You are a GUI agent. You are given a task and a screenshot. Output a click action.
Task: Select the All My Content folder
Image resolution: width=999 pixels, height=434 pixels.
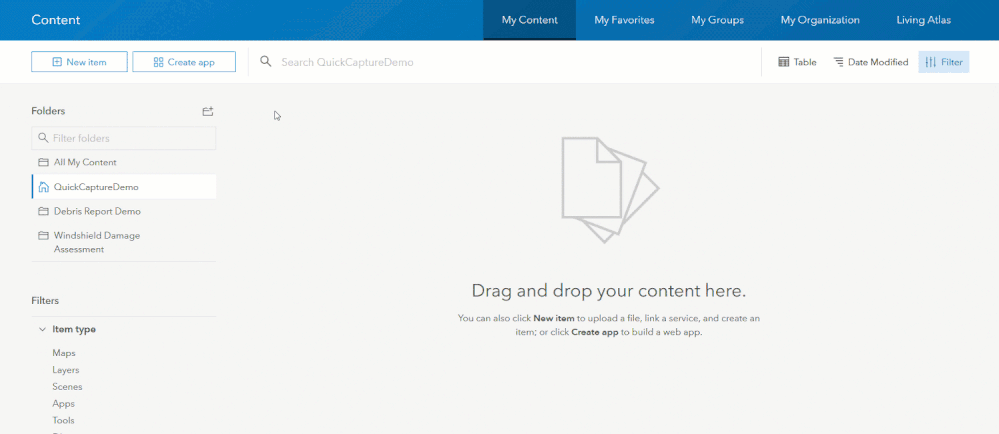[124, 163]
